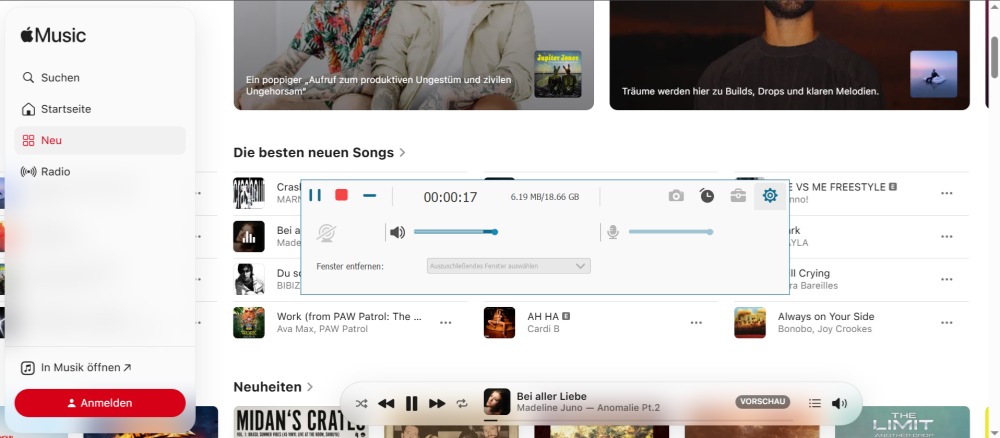The image size is (1000, 438).
Task: Open the player queue list icon
Action: coord(814,403)
